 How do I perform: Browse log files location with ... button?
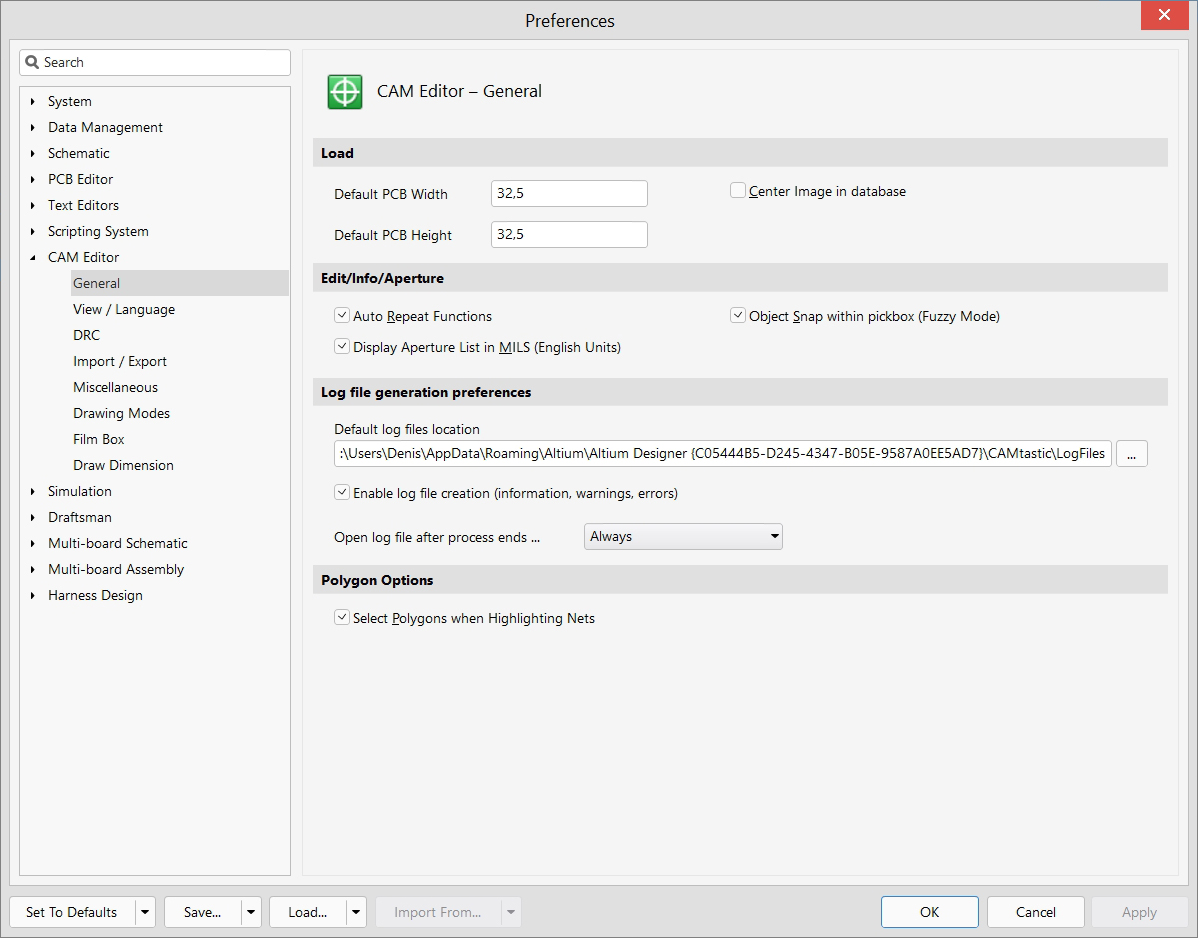pyautogui.click(x=1132, y=454)
